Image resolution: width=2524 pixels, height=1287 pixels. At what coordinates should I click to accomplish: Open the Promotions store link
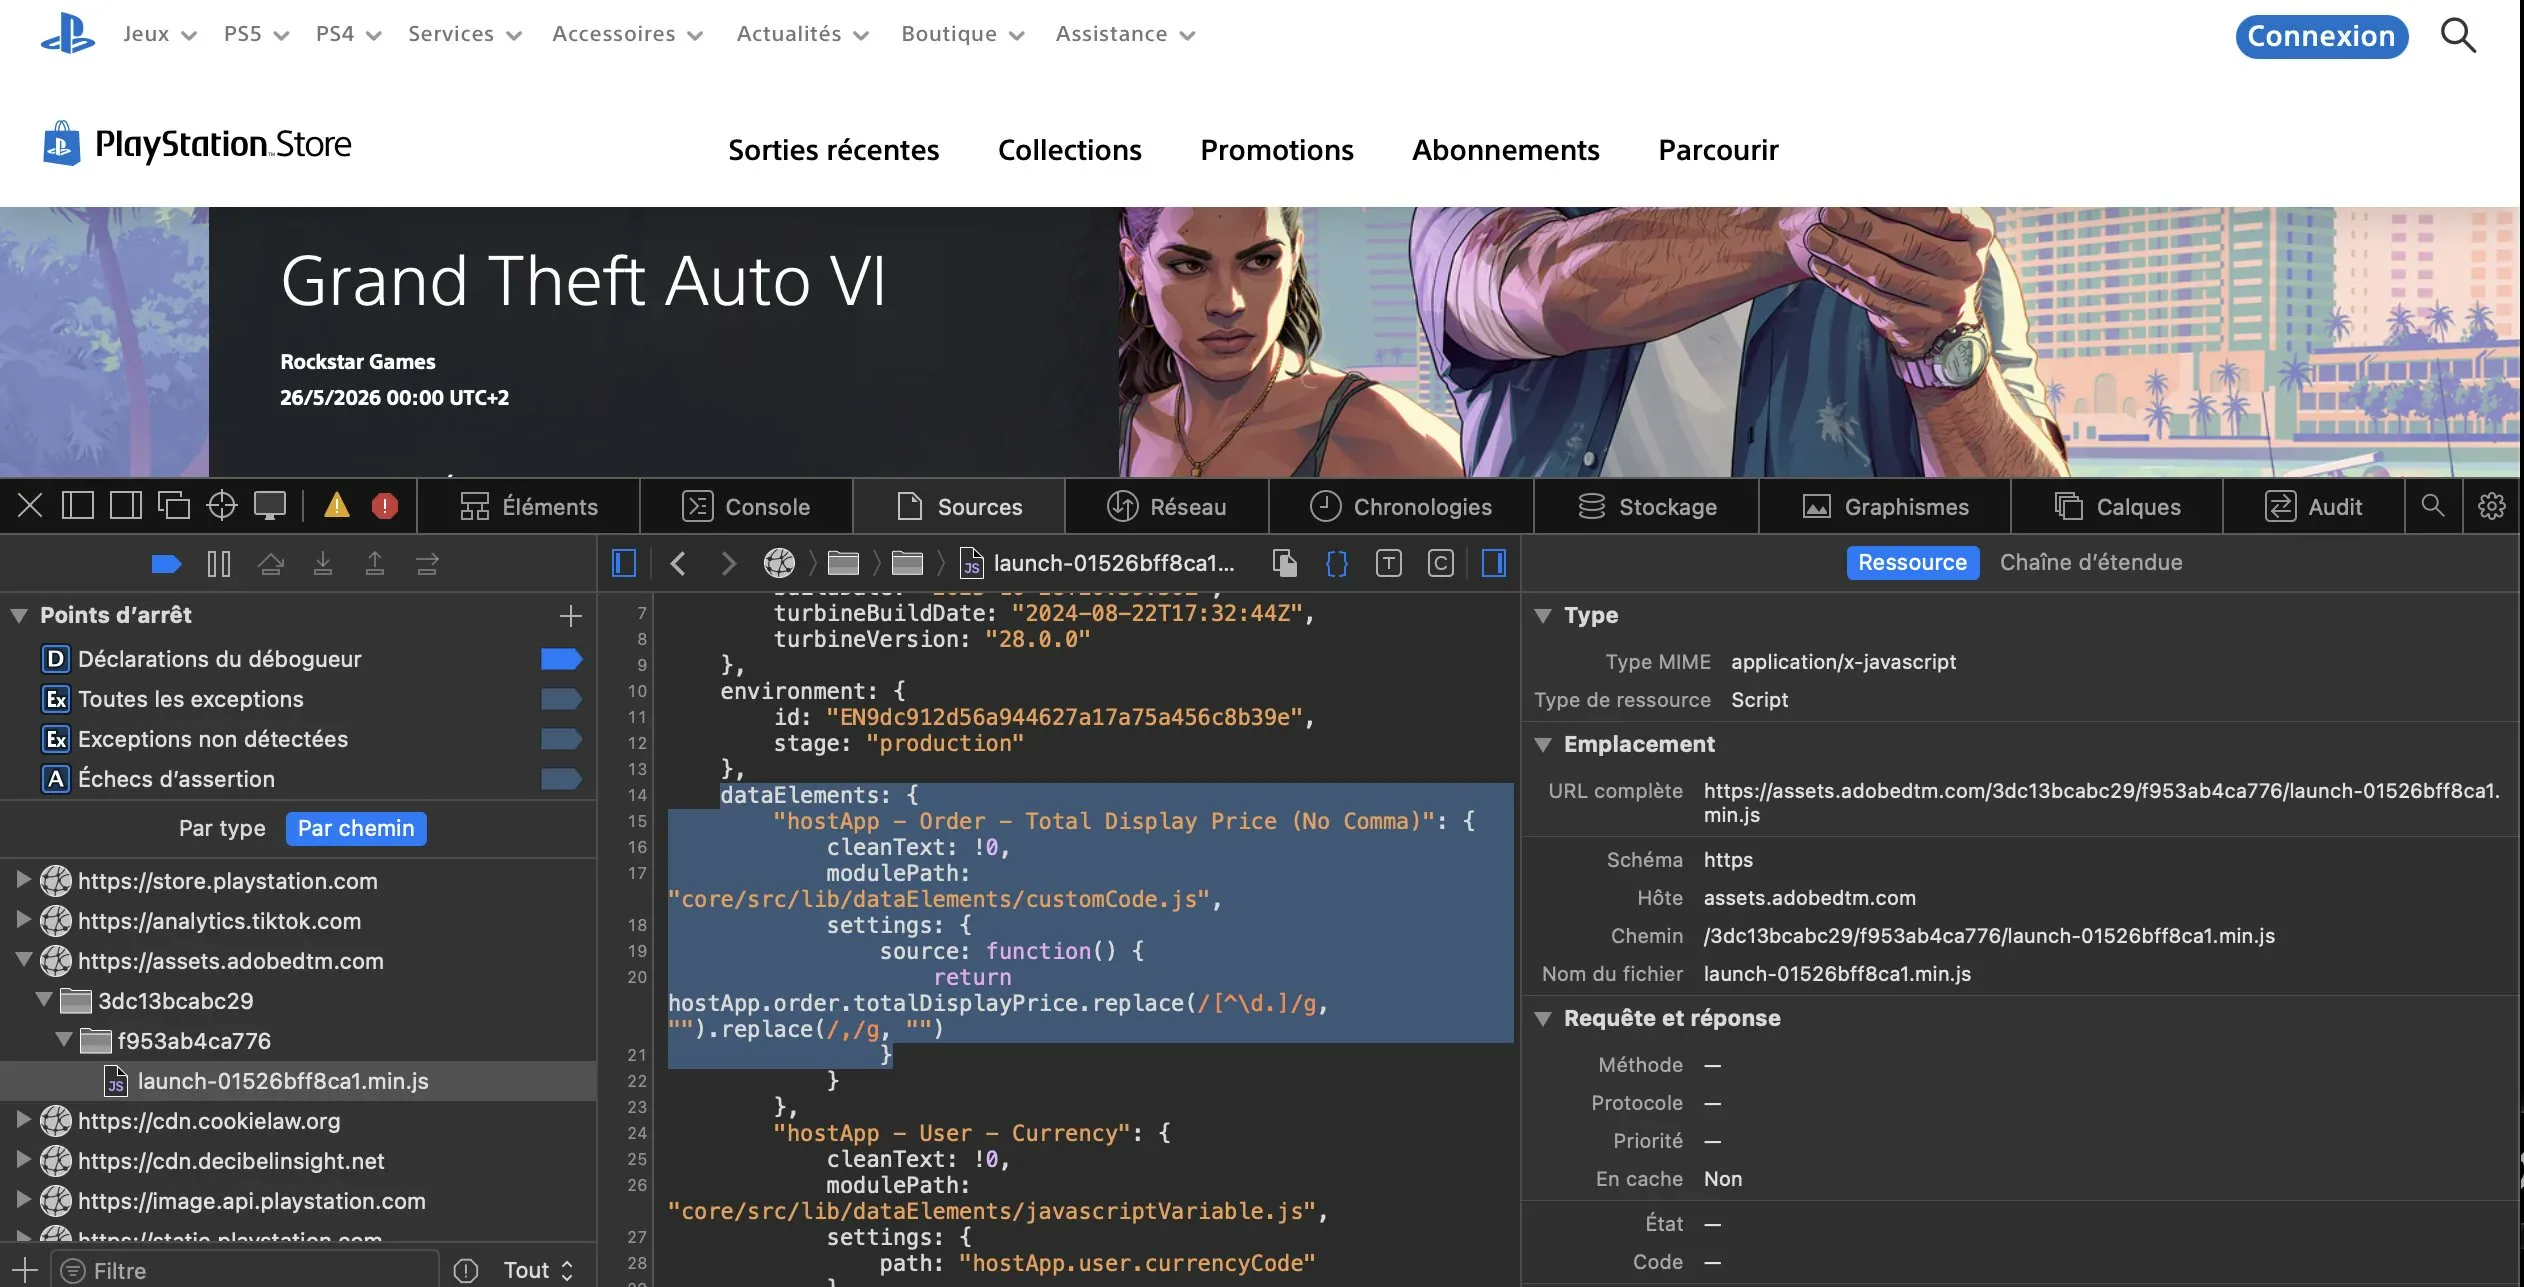coord(1276,150)
